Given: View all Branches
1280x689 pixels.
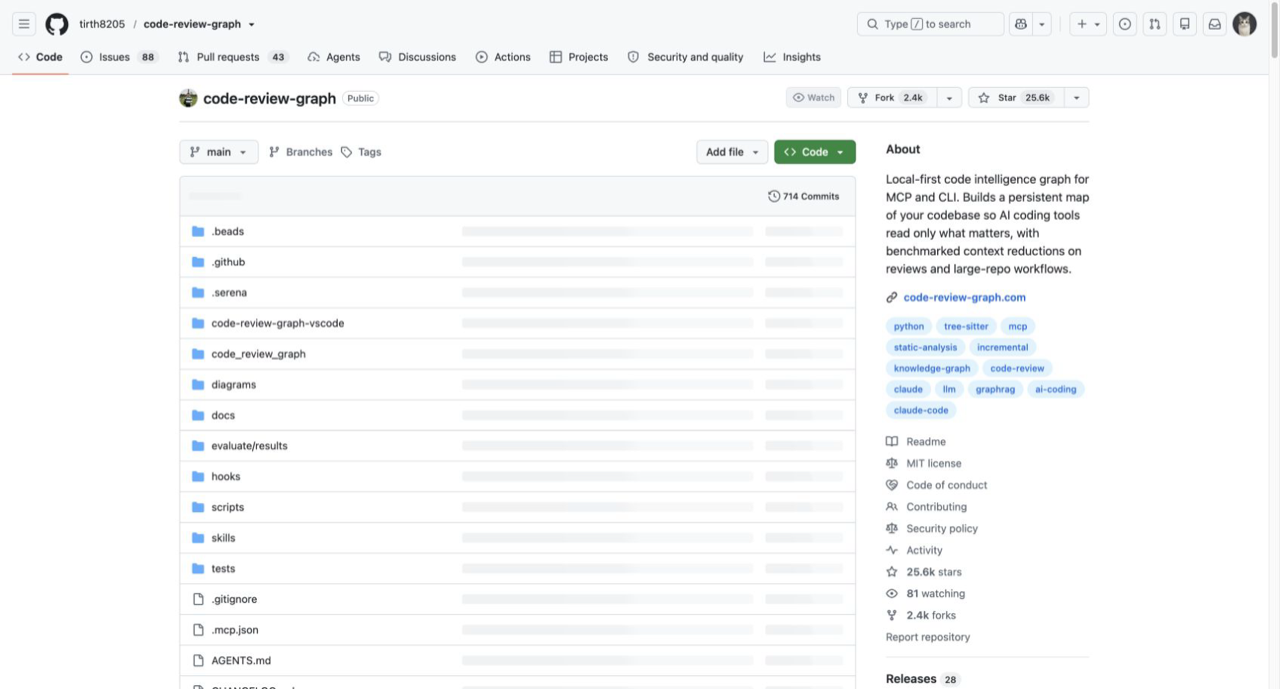Looking at the screenshot, I should [x=300, y=152].
